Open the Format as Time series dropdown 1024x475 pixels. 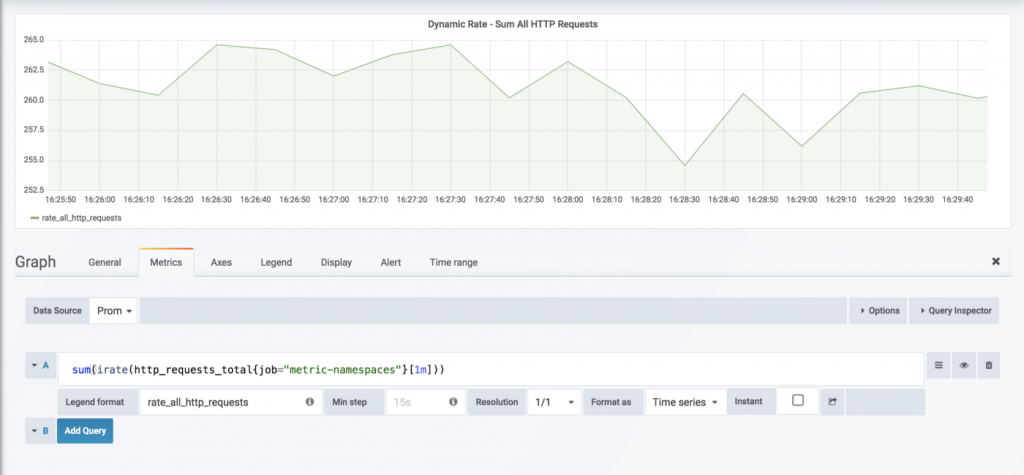click(685, 402)
